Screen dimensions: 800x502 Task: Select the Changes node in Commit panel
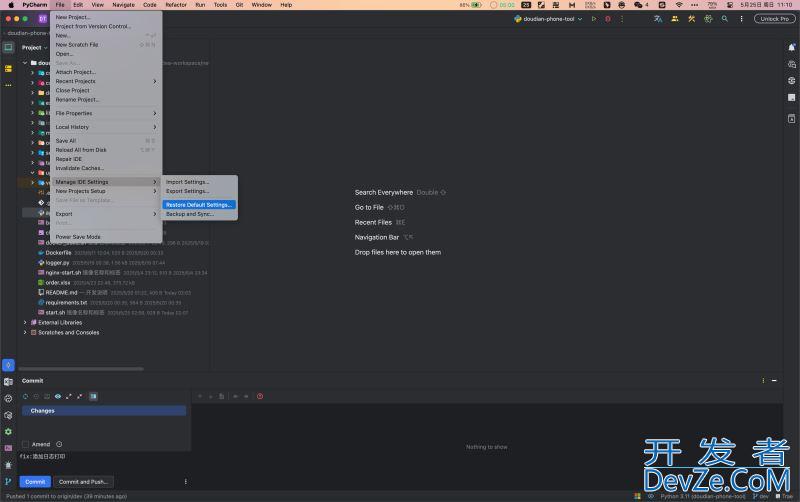tap(104, 411)
